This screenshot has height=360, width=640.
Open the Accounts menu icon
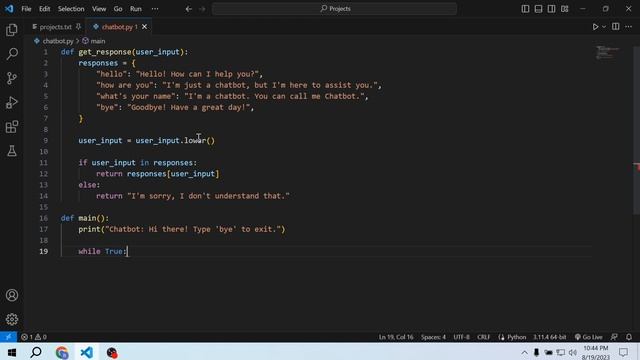(12, 295)
